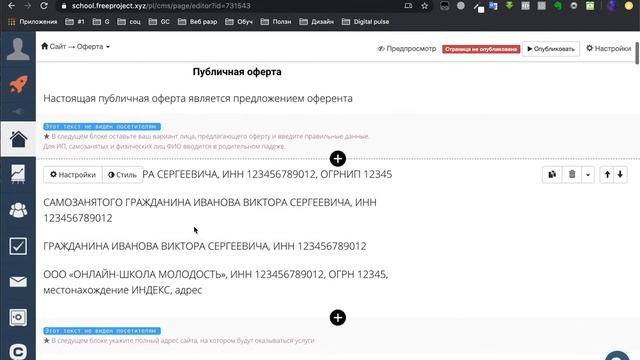Go forward with the browser forward arrow
The width and height of the screenshot is (640, 360).
point(27,6)
